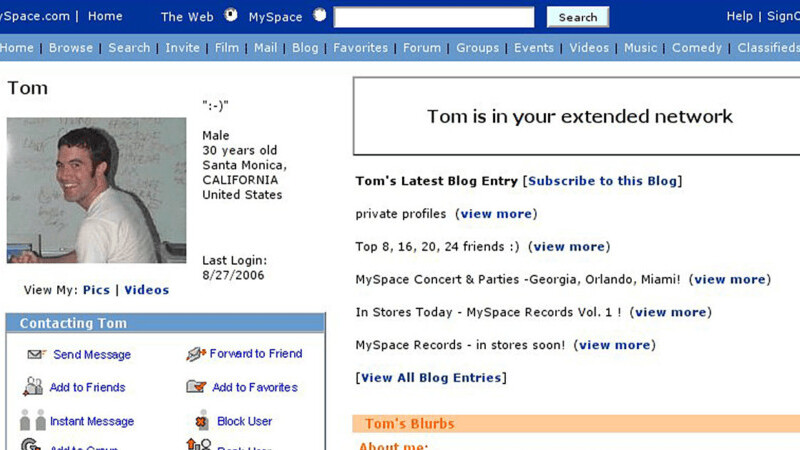Click the Send Message link

tap(92, 355)
